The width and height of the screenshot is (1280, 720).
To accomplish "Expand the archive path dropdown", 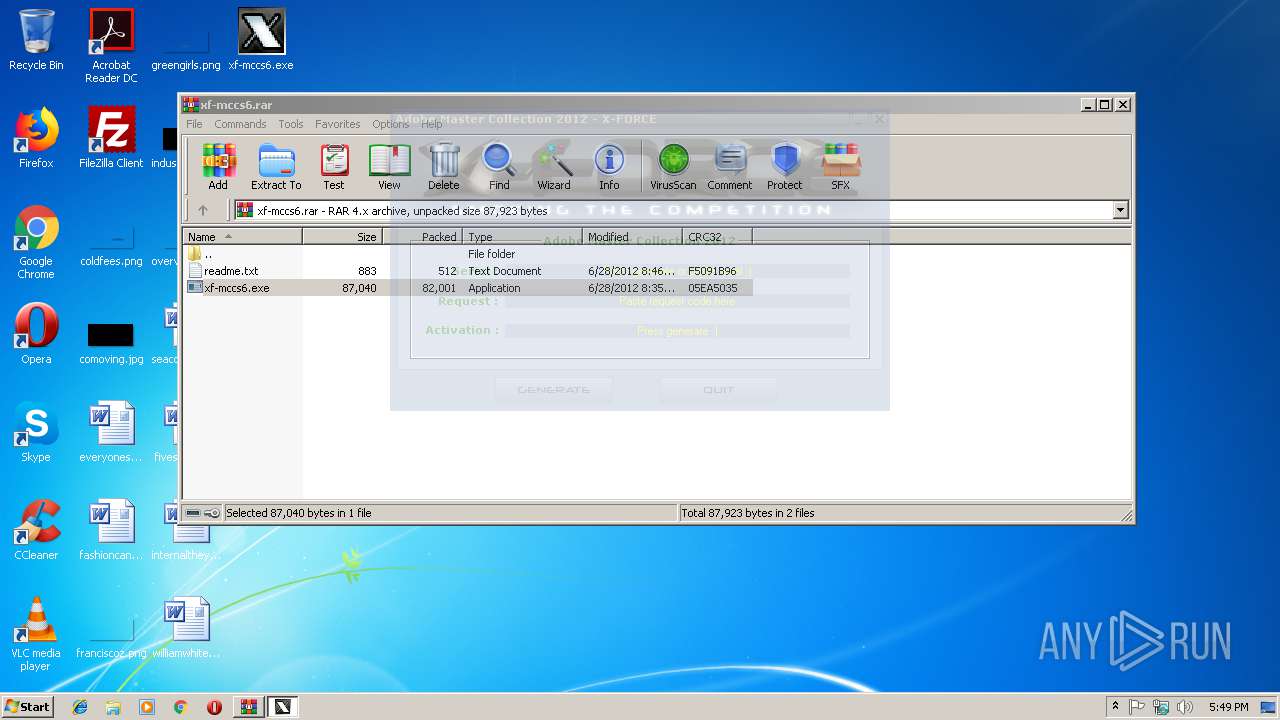I will pos(1120,210).
